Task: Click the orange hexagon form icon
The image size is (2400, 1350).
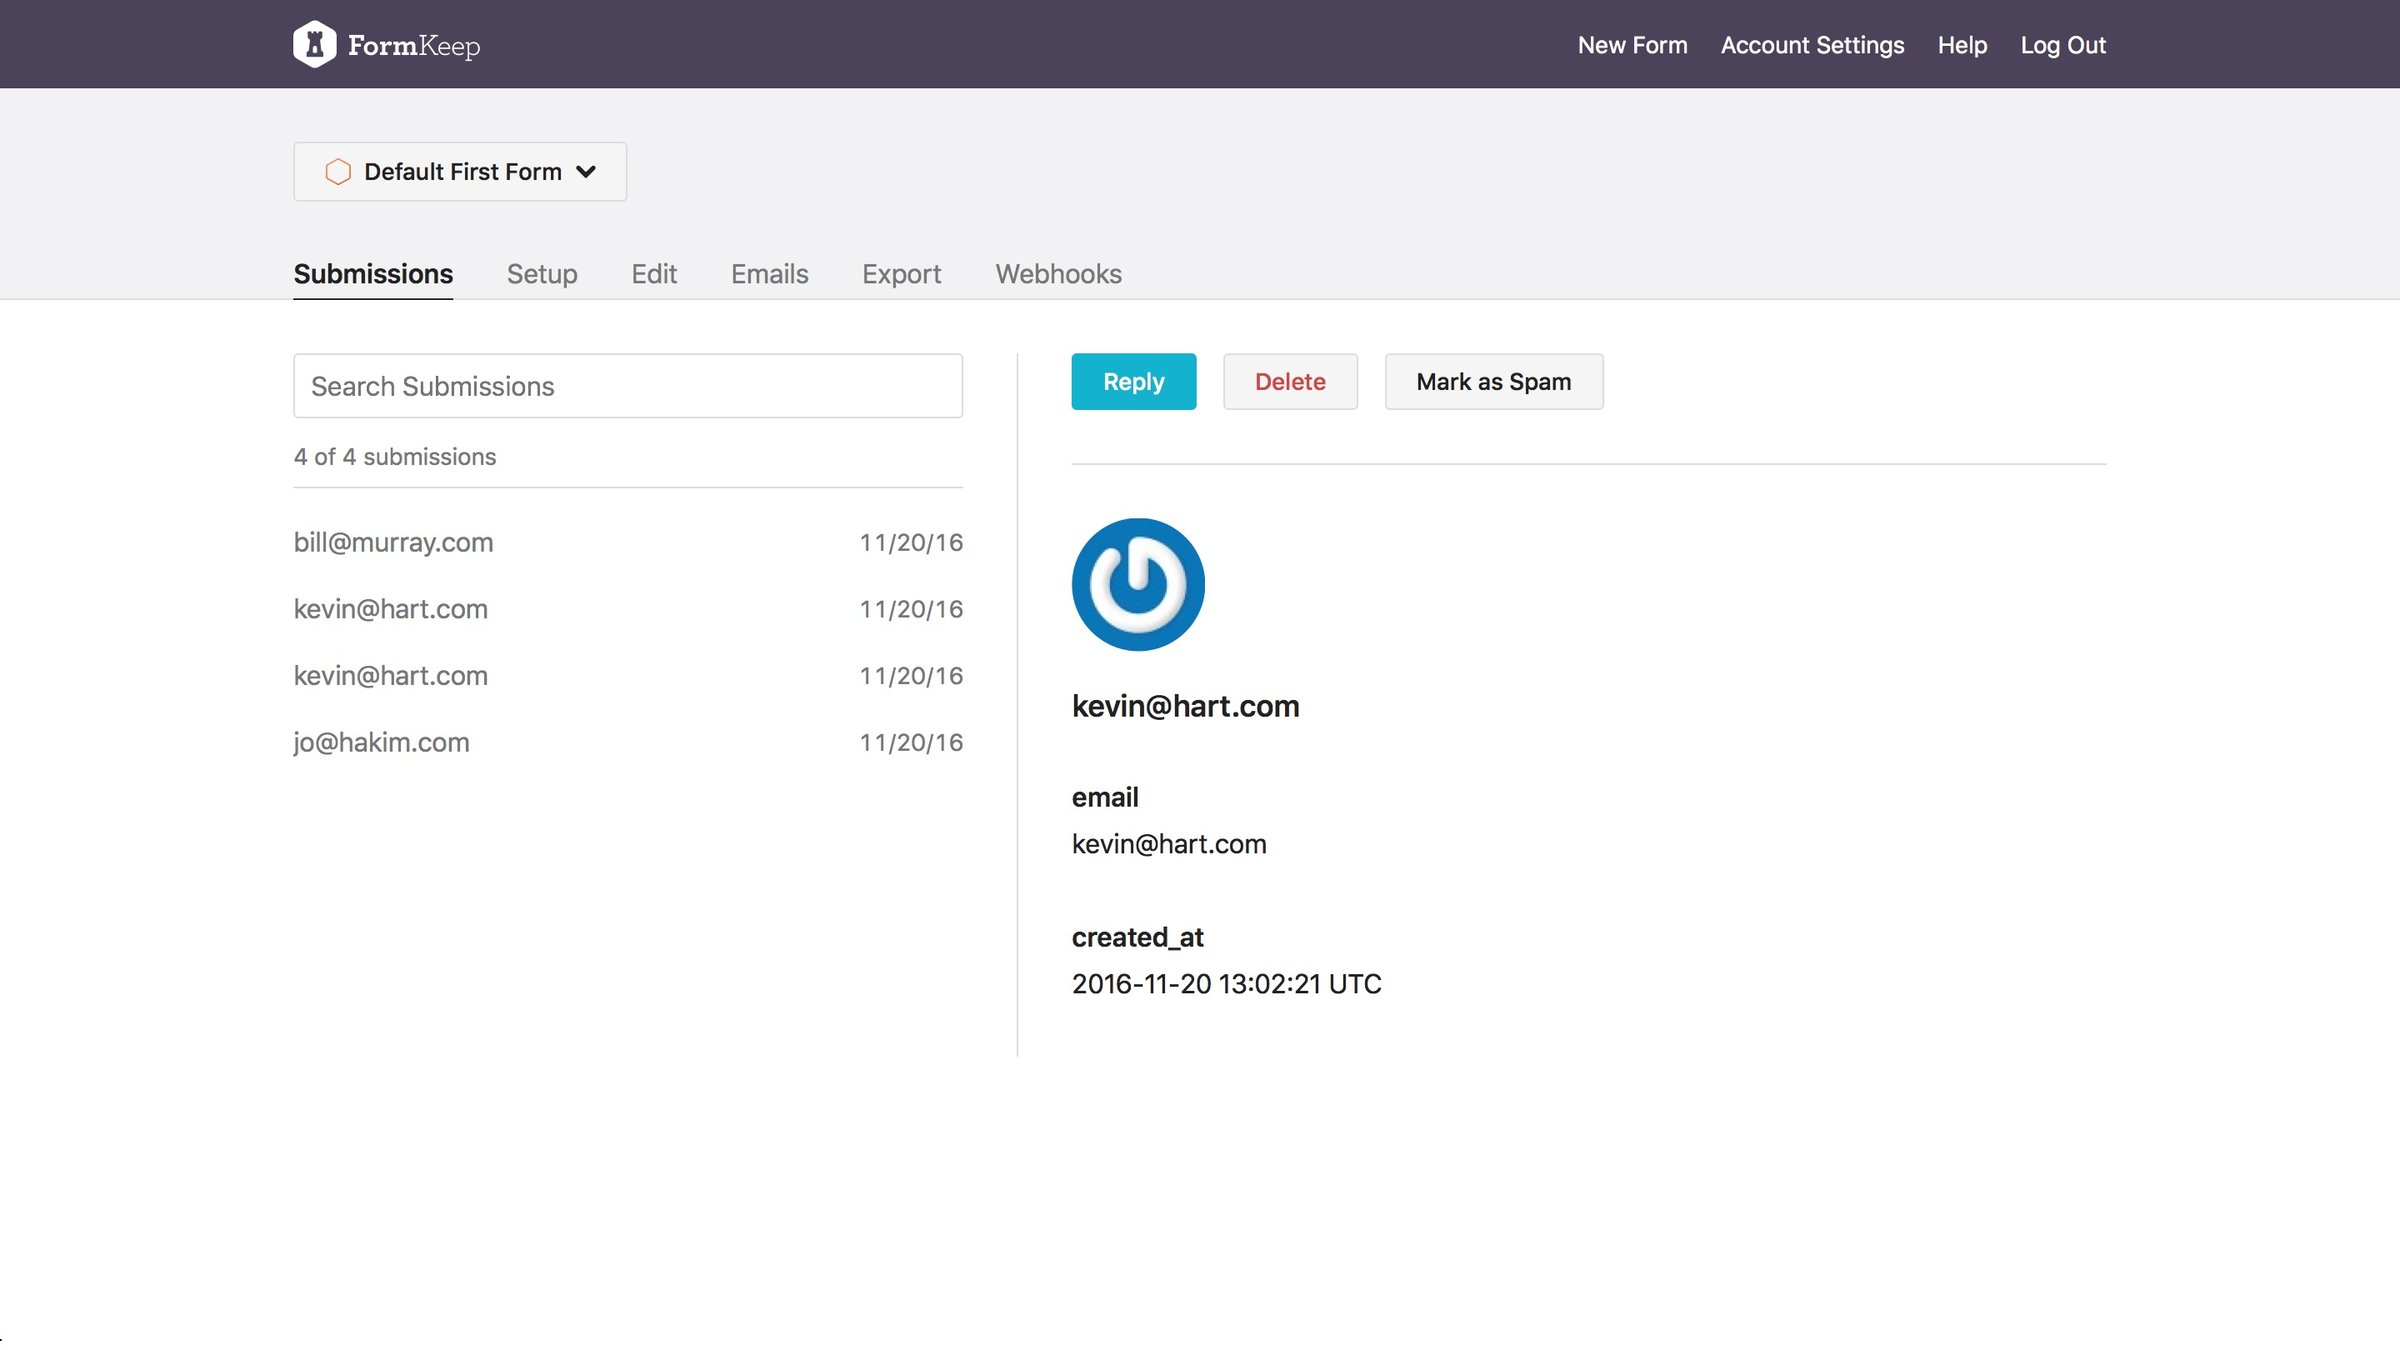Action: 338,172
